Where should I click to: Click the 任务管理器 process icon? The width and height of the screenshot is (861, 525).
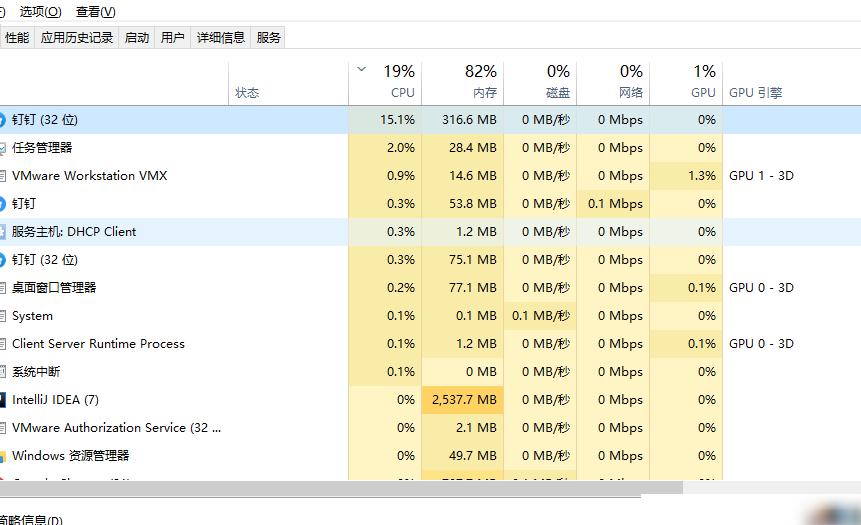pyautogui.click(x=2, y=148)
